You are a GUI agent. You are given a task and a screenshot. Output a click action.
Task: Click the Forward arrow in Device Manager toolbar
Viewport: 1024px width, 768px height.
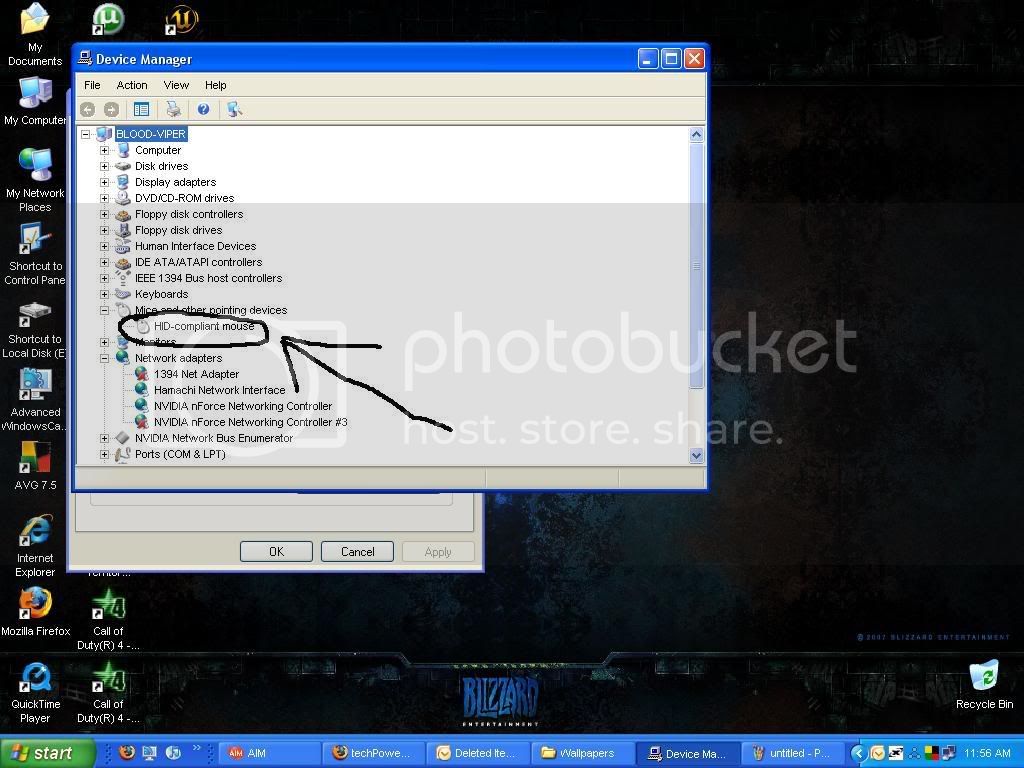pyautogui.click(x=111, y=110)
